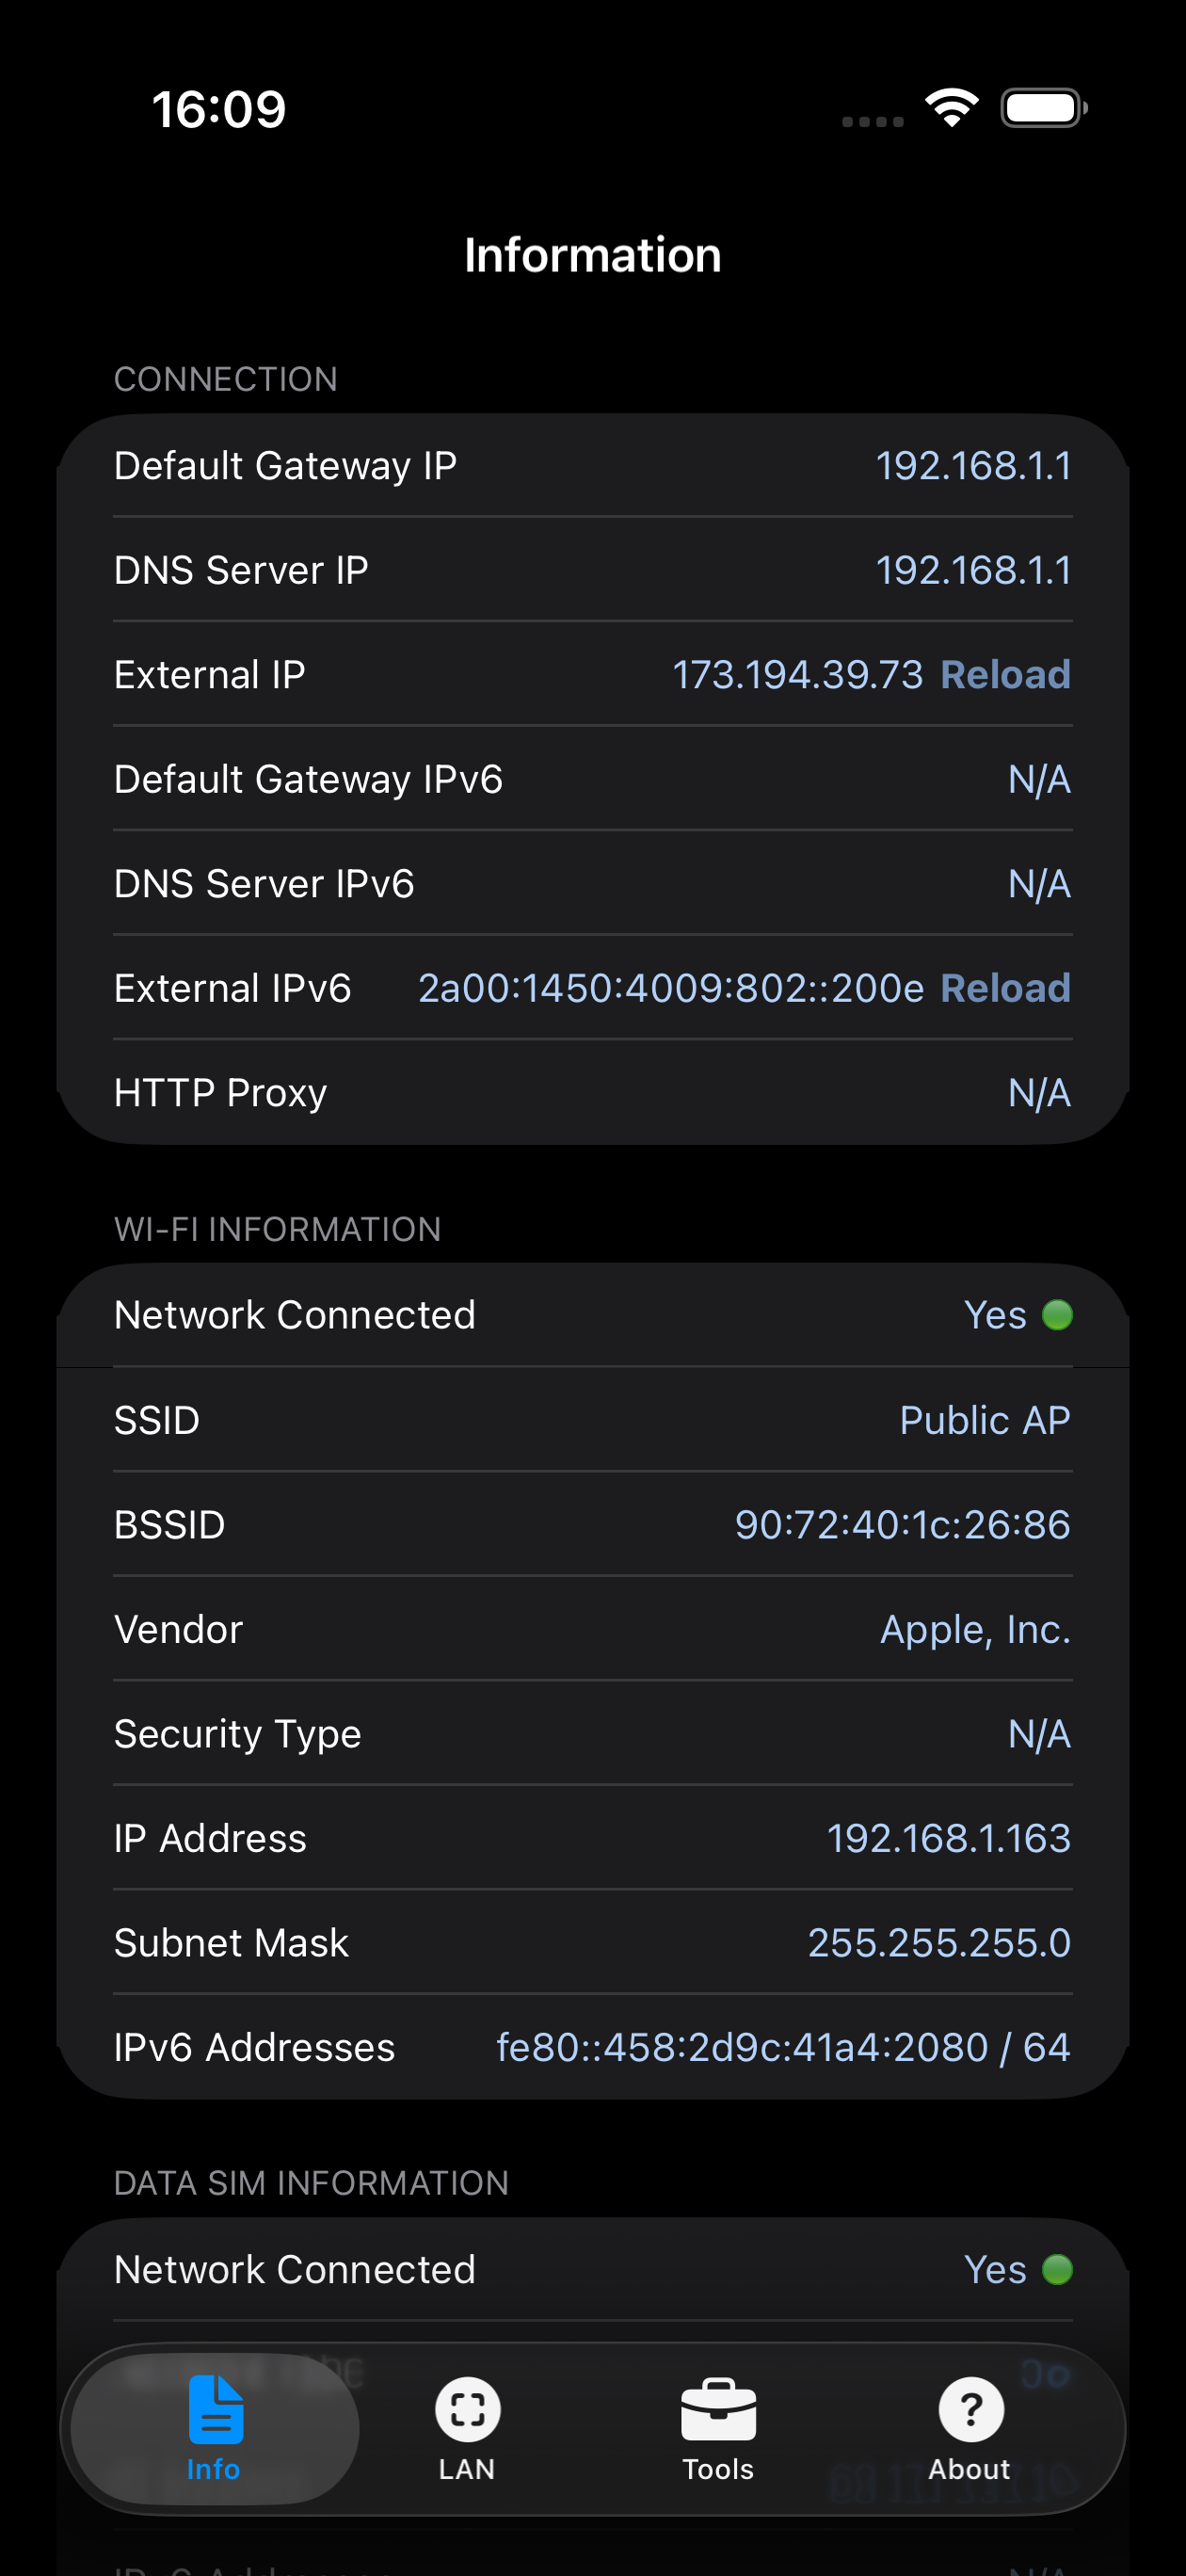Viewport: 1186px width, 2576px height.
Task: Select Default Gateway IP value 192.168.1.1
Action: tap(973, 466)
